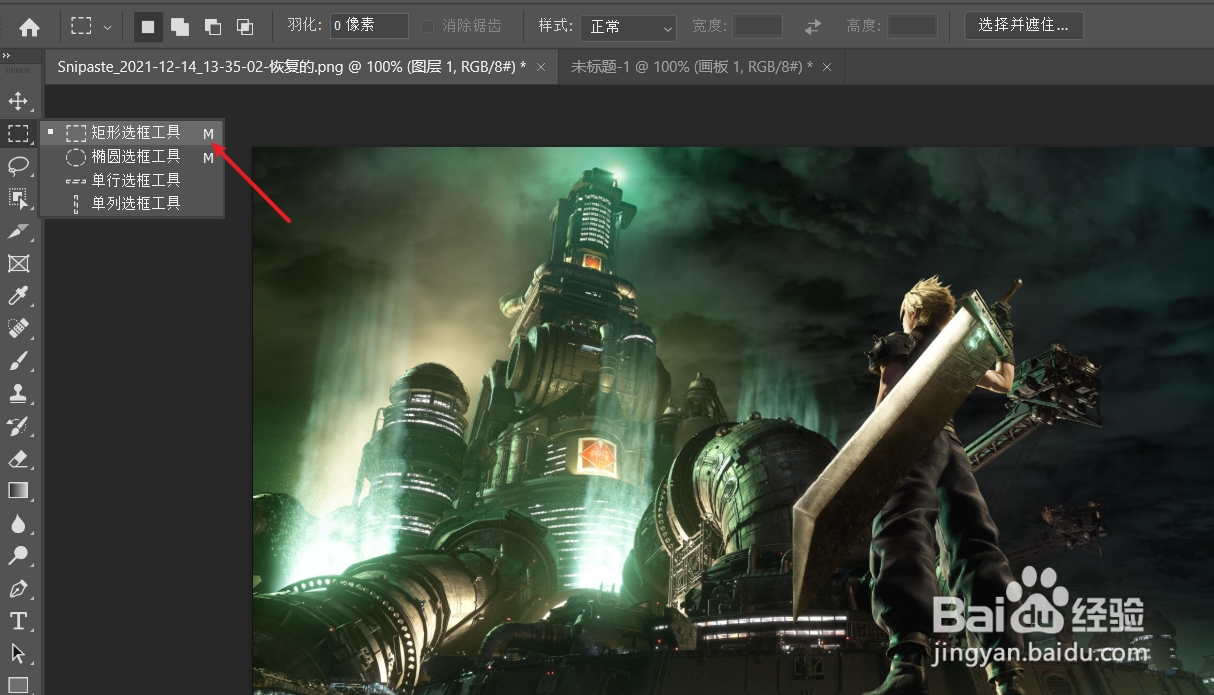This screenshot has height=695, width=1214.
Task: Click the 选择并遮住... button
Action: tap(1024, 25)
